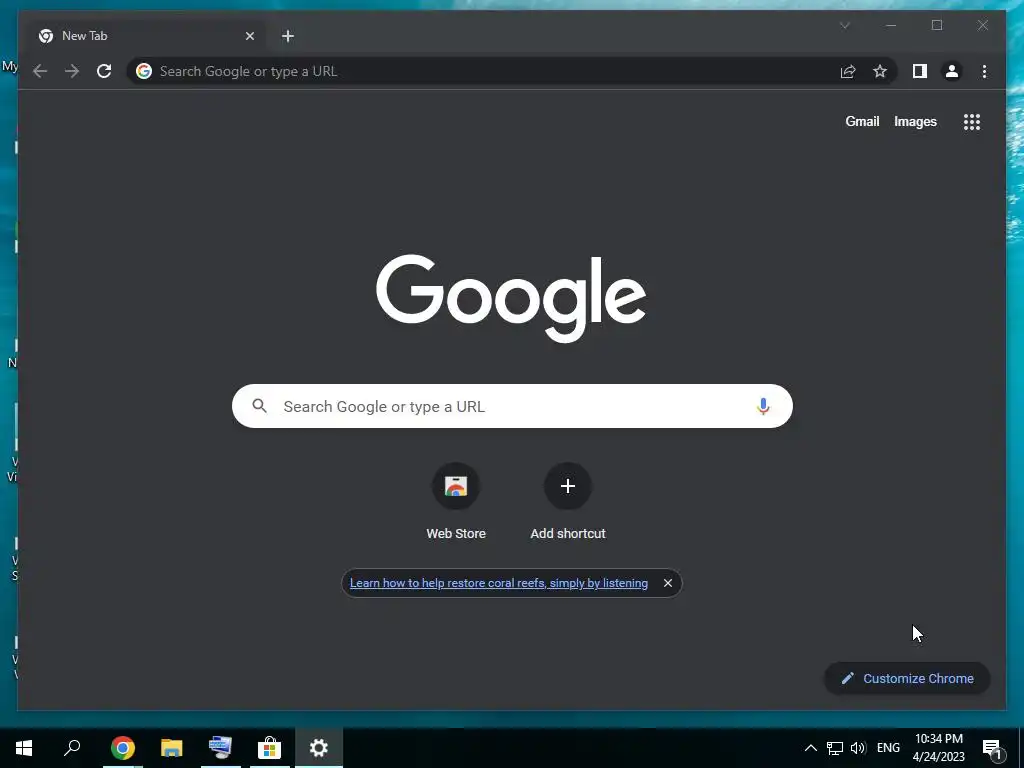
Task: Click the Customize Chrome button
Action: coord(908,679)
